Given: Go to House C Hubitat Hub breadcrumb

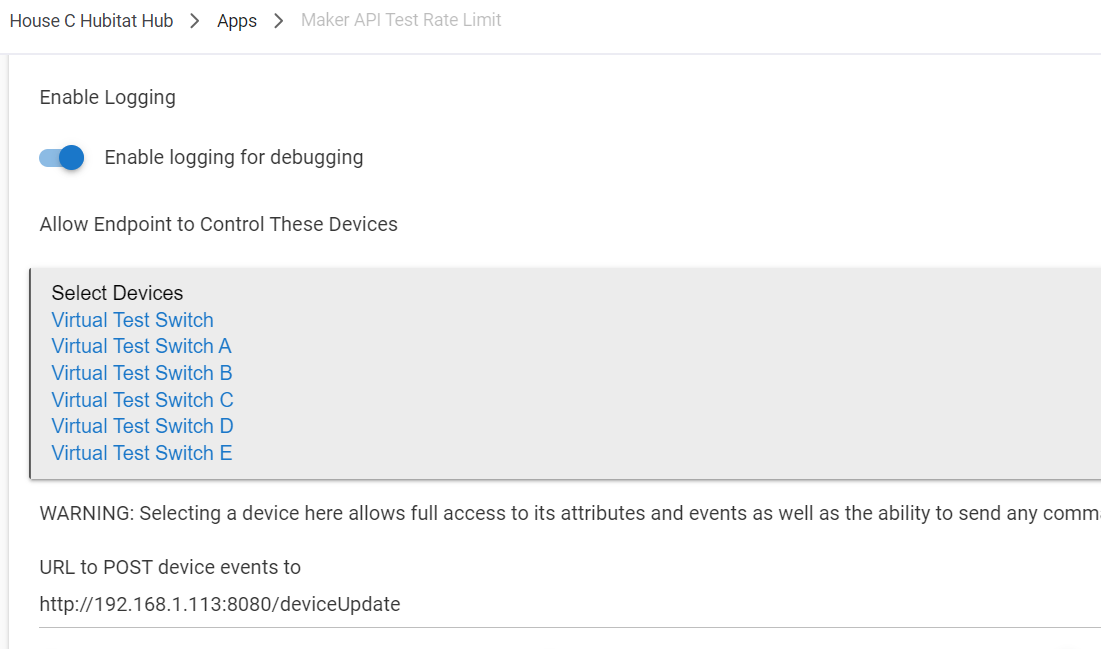Looking at the screenshot, I should 91,21.
